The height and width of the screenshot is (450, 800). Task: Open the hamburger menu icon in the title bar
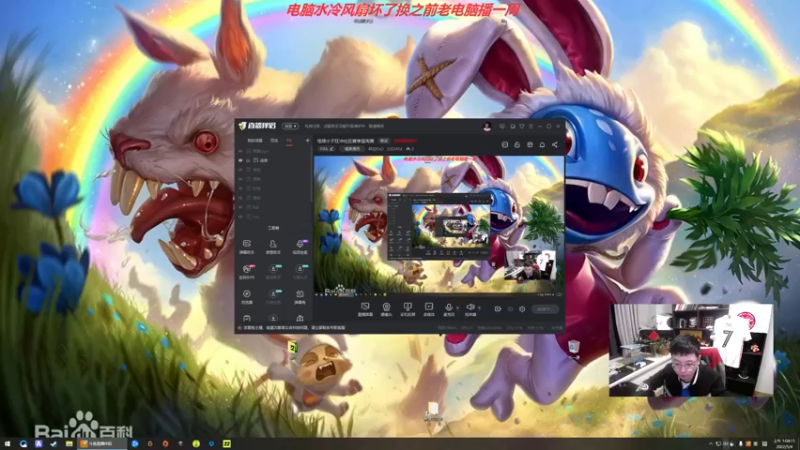tap(531, 126)
